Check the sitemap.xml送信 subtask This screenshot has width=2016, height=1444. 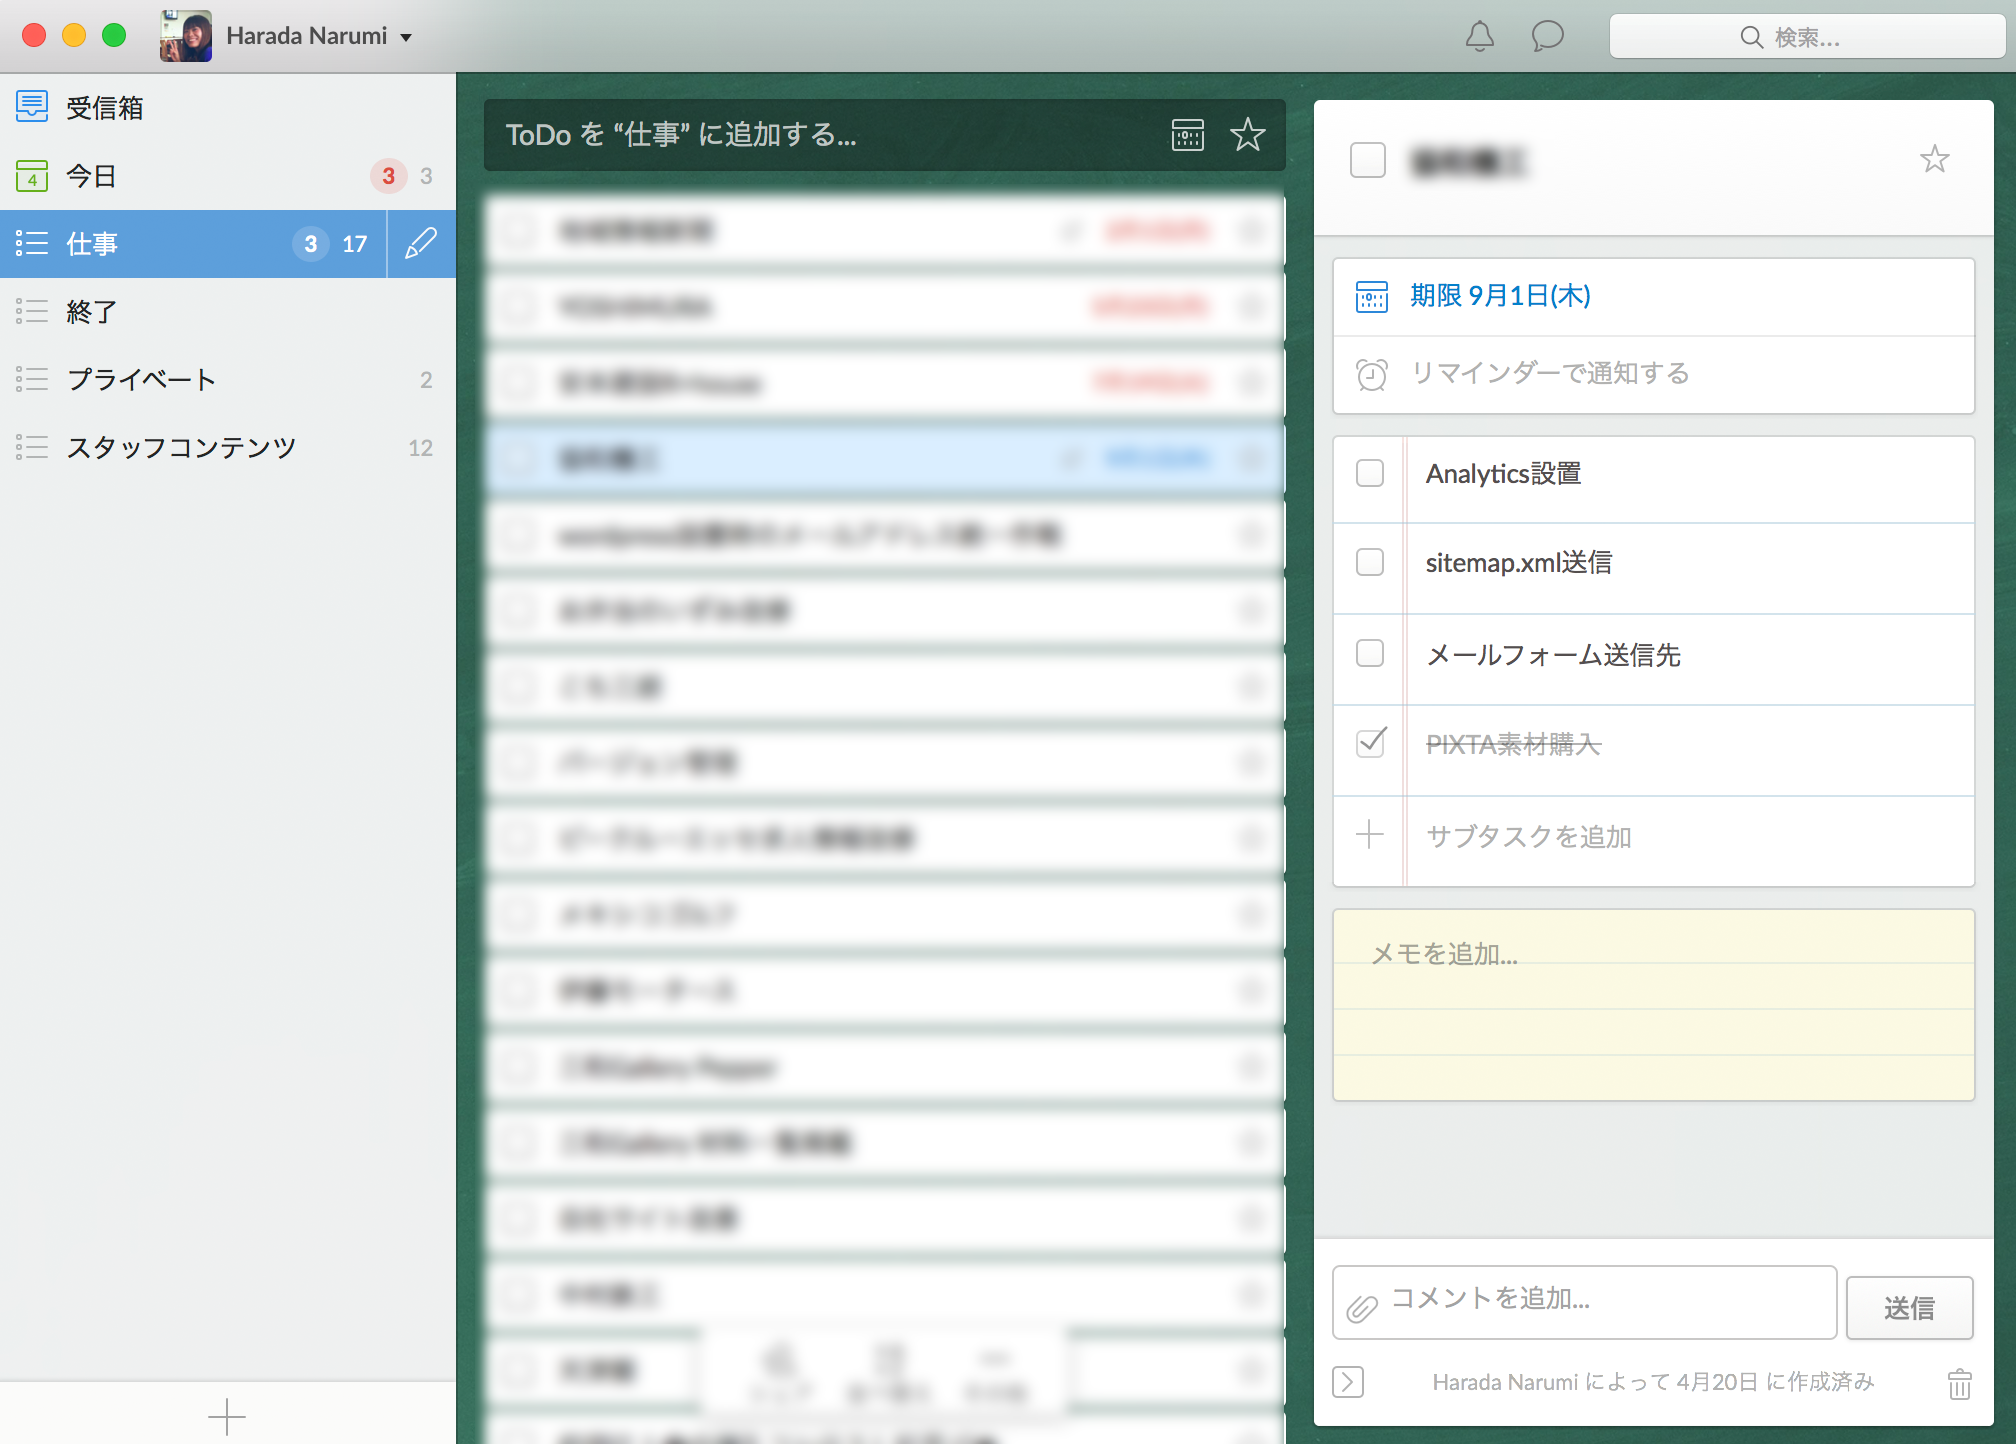pos(1370,562)
